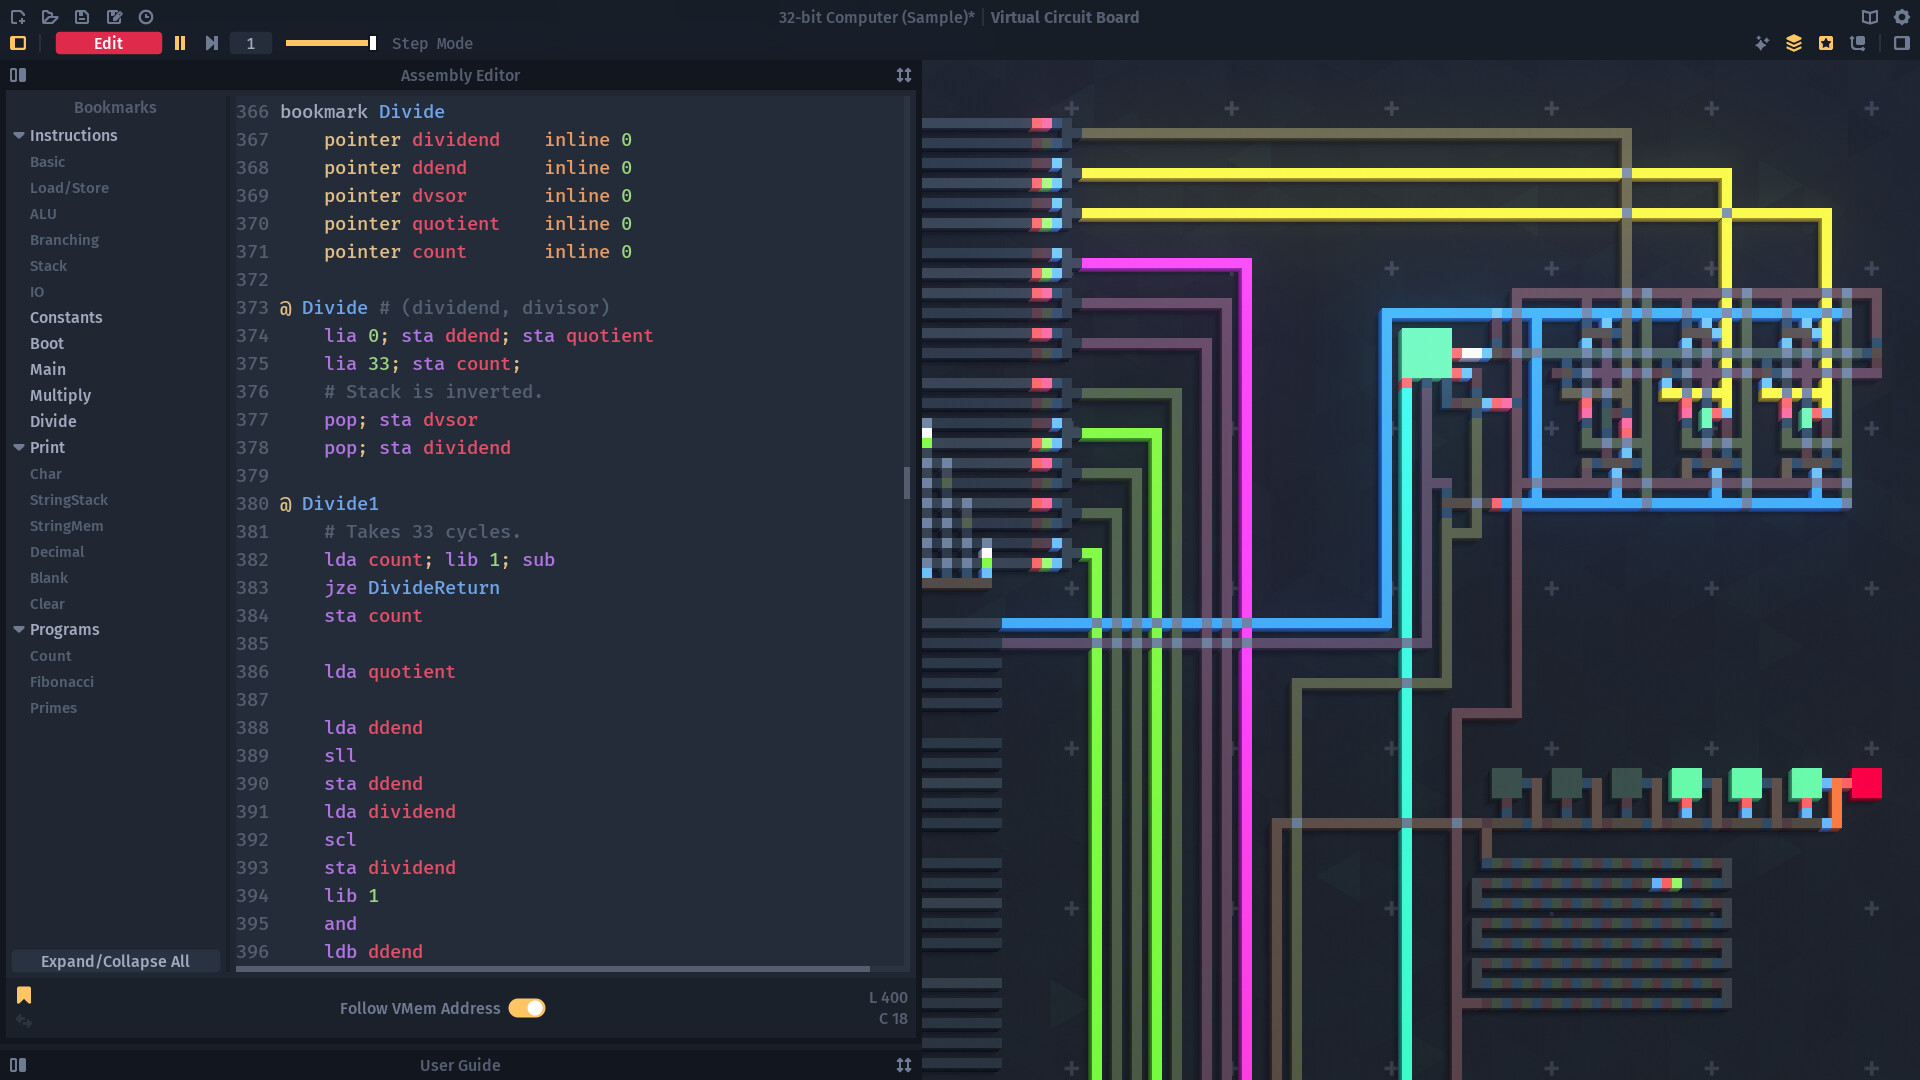Collapse the Programs section
1920x1080 pixels.
tap(17, 629)
